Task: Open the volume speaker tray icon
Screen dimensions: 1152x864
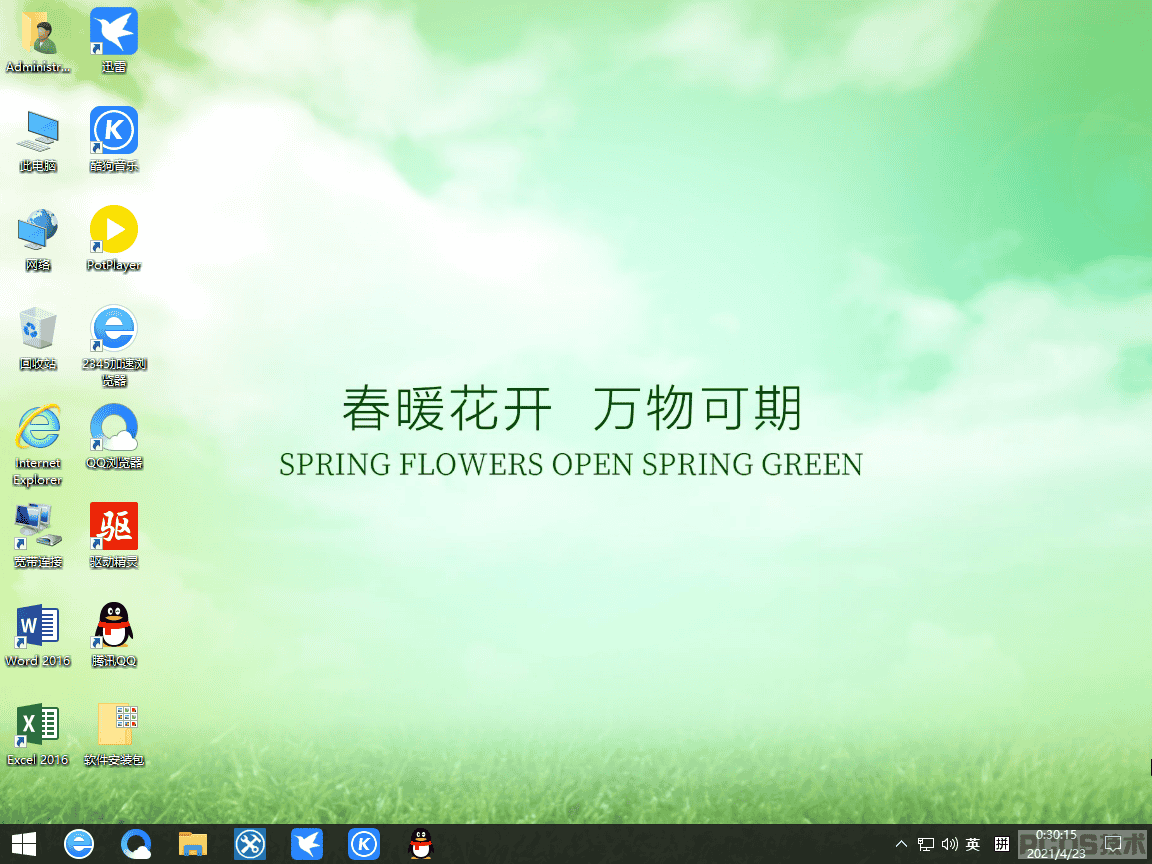Action: point(949,844)
